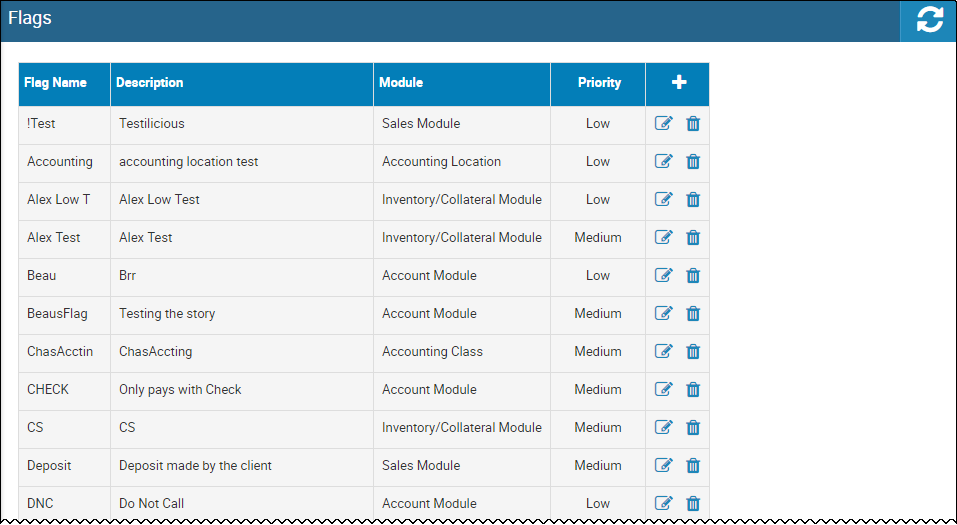Sort by Priority column header
This screenshot has height=525, width=957.
tap(599, 82)
